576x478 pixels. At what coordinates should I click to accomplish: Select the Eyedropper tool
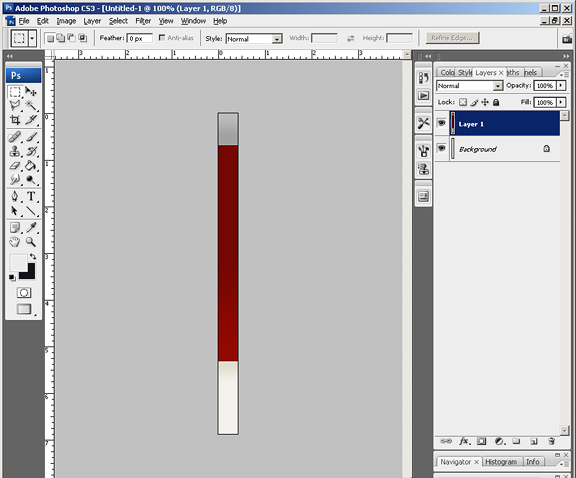click(31, 228)
